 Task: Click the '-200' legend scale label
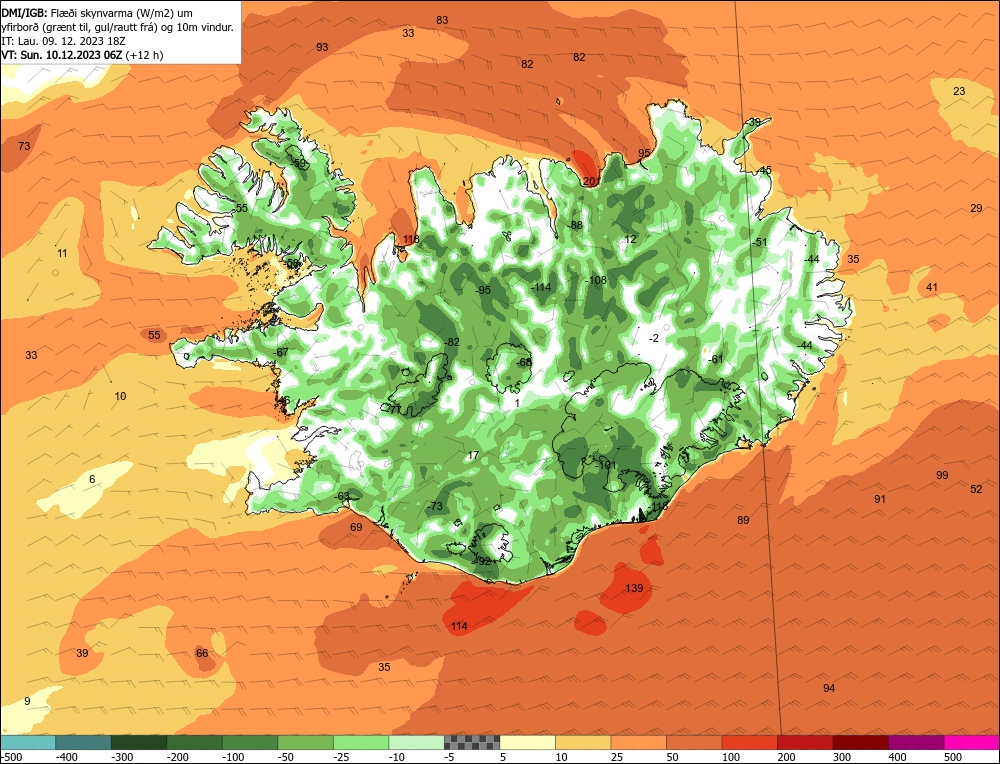pyautogui.click(x=178, y=757)
